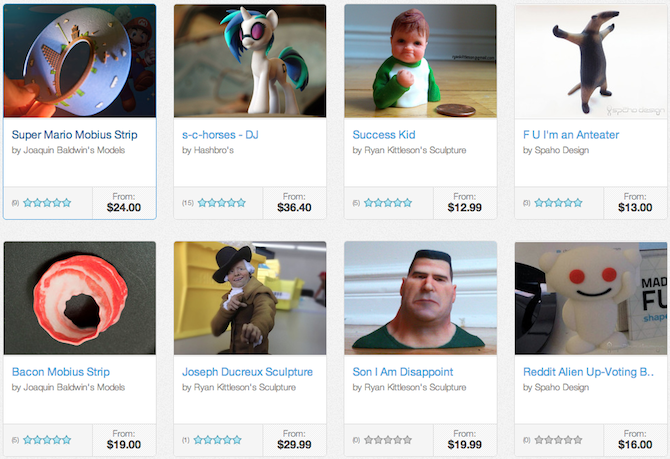
Task: Open the Super Mario Mobius Strip thumbnail
Action: pos(80,61)
